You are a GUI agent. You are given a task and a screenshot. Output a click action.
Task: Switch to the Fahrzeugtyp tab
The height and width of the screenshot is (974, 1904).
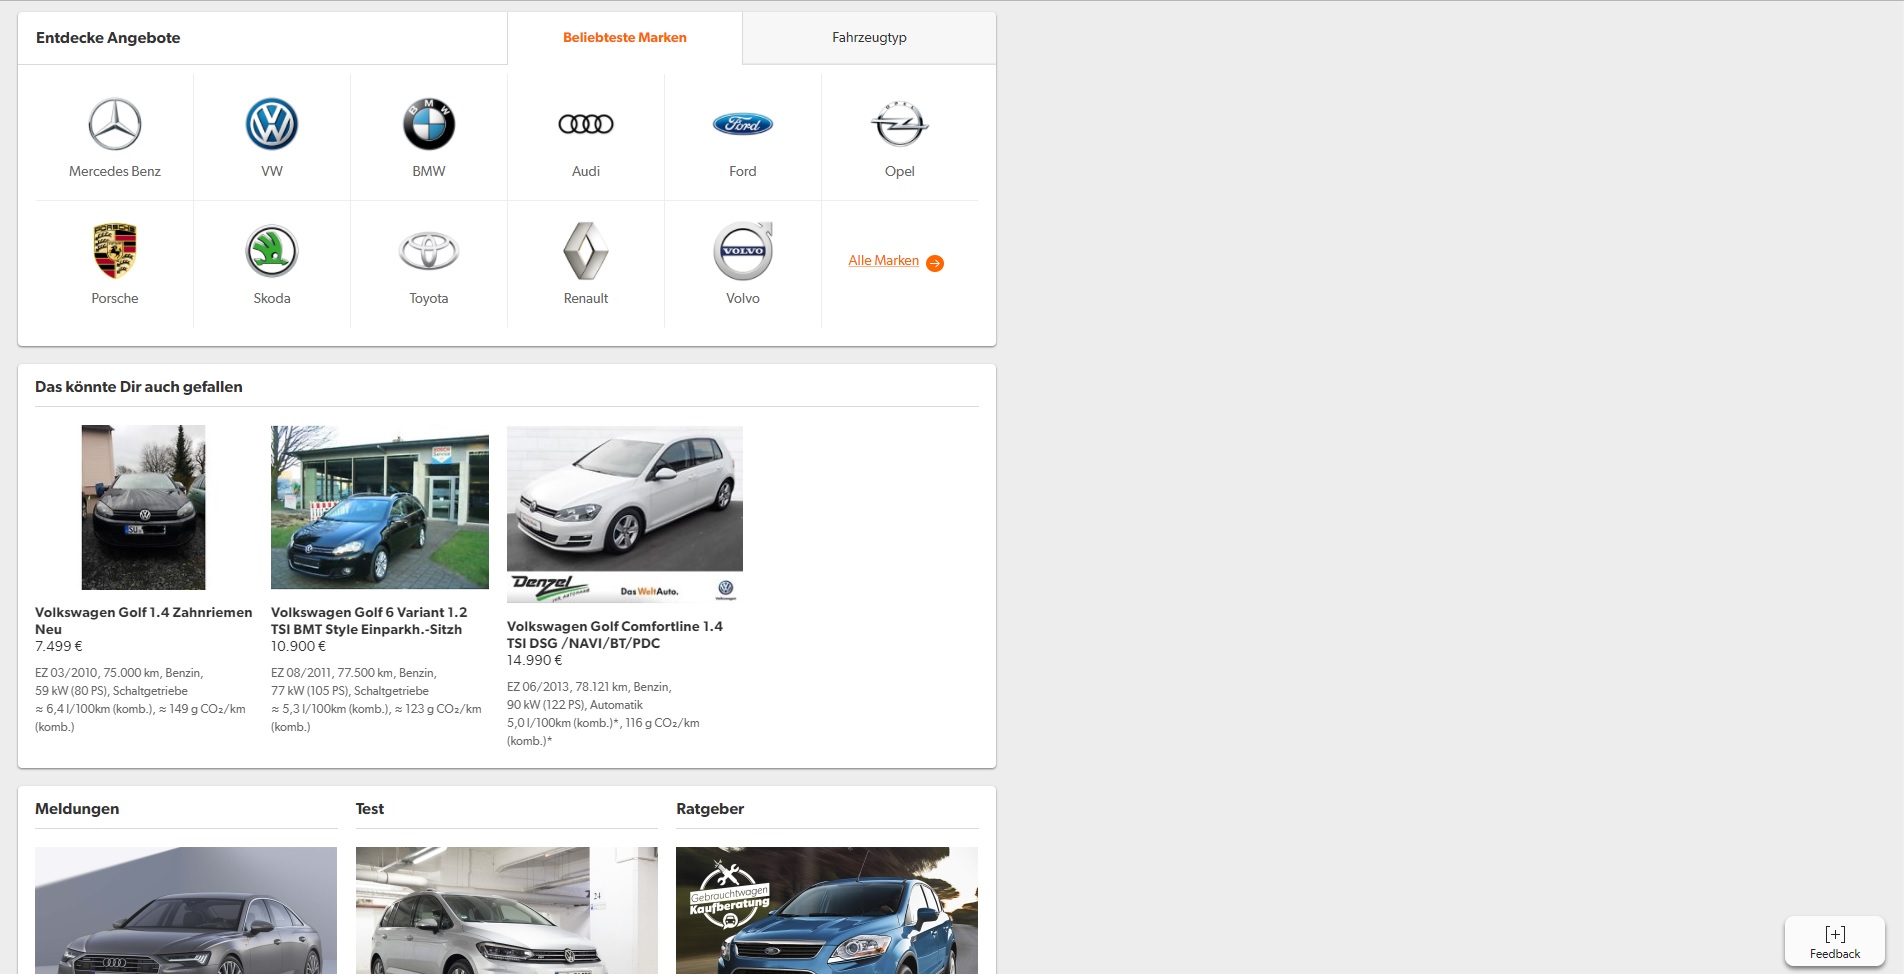click(x=869, y=38)
